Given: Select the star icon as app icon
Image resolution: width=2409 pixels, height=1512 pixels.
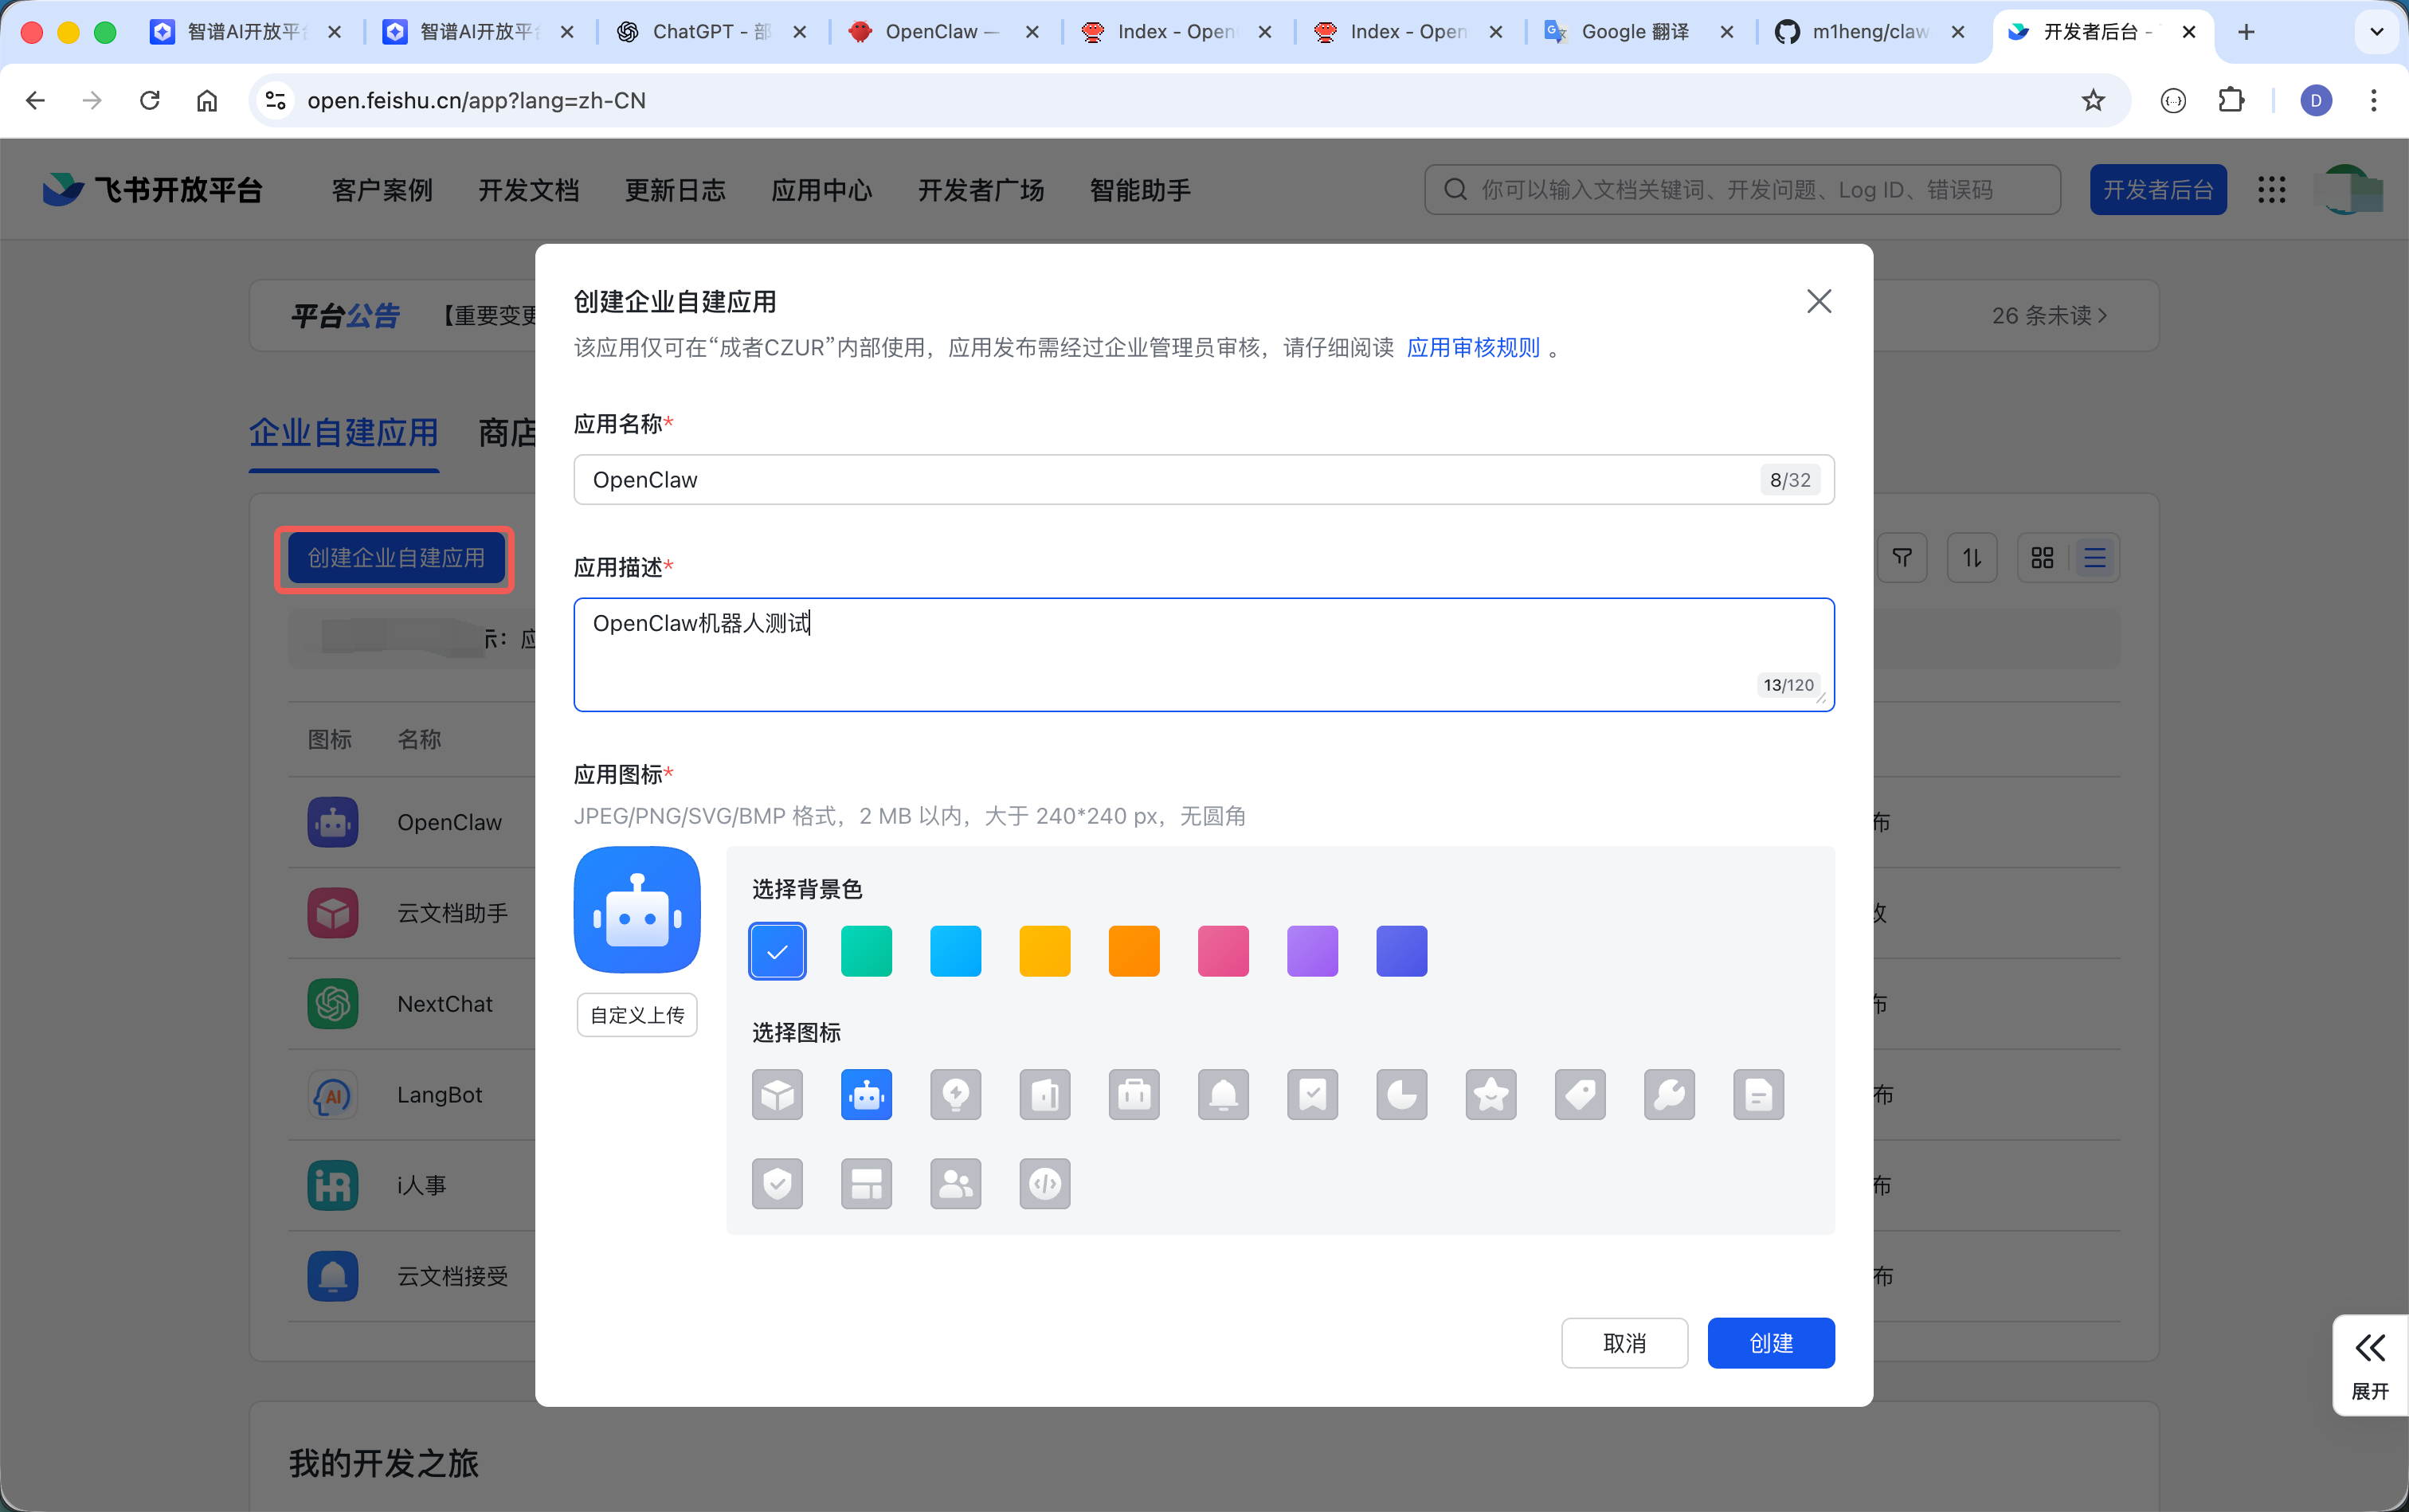Looking at the screenshot, I should [1489, 1094].
